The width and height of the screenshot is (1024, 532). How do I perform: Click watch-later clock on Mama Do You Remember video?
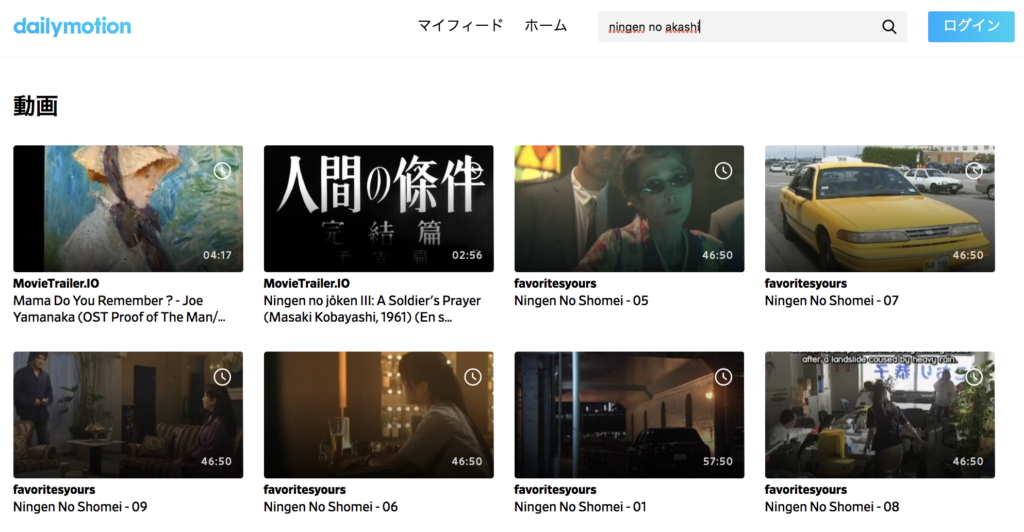pyautogui.click(x=222, y=171)
